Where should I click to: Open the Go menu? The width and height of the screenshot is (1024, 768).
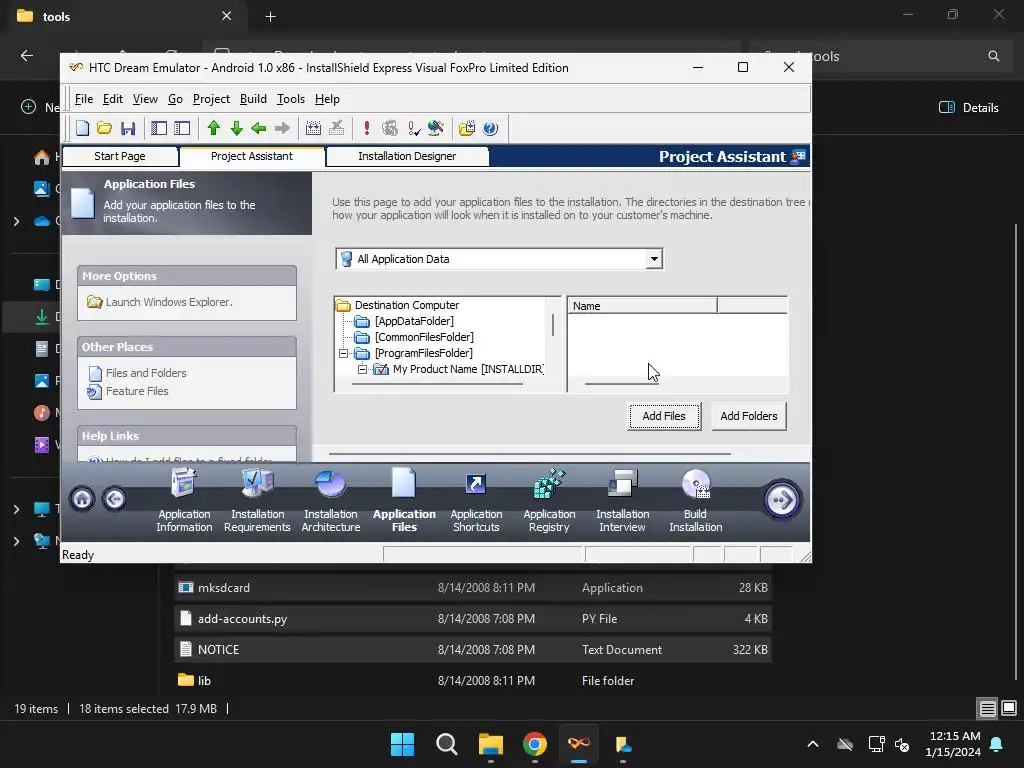[175, 99]
